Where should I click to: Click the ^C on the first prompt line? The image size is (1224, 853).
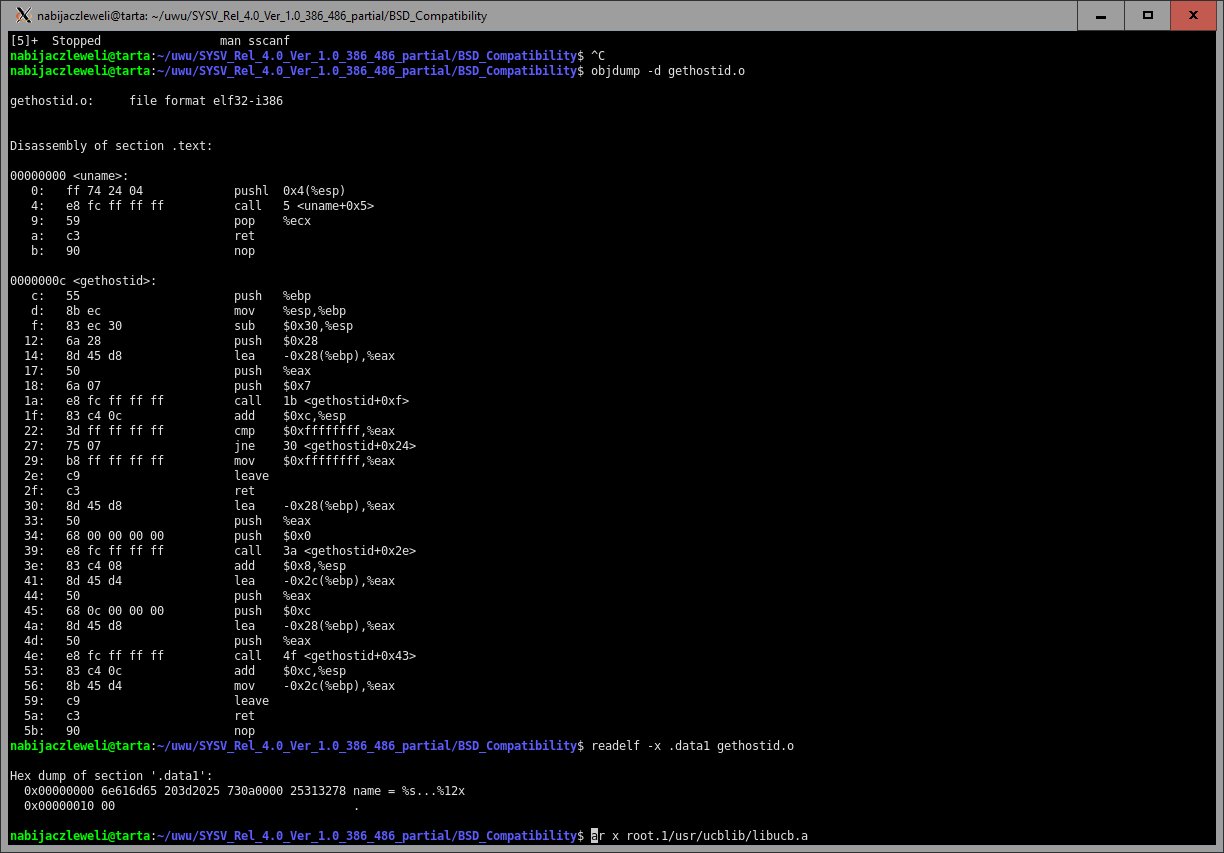[598, 56]
